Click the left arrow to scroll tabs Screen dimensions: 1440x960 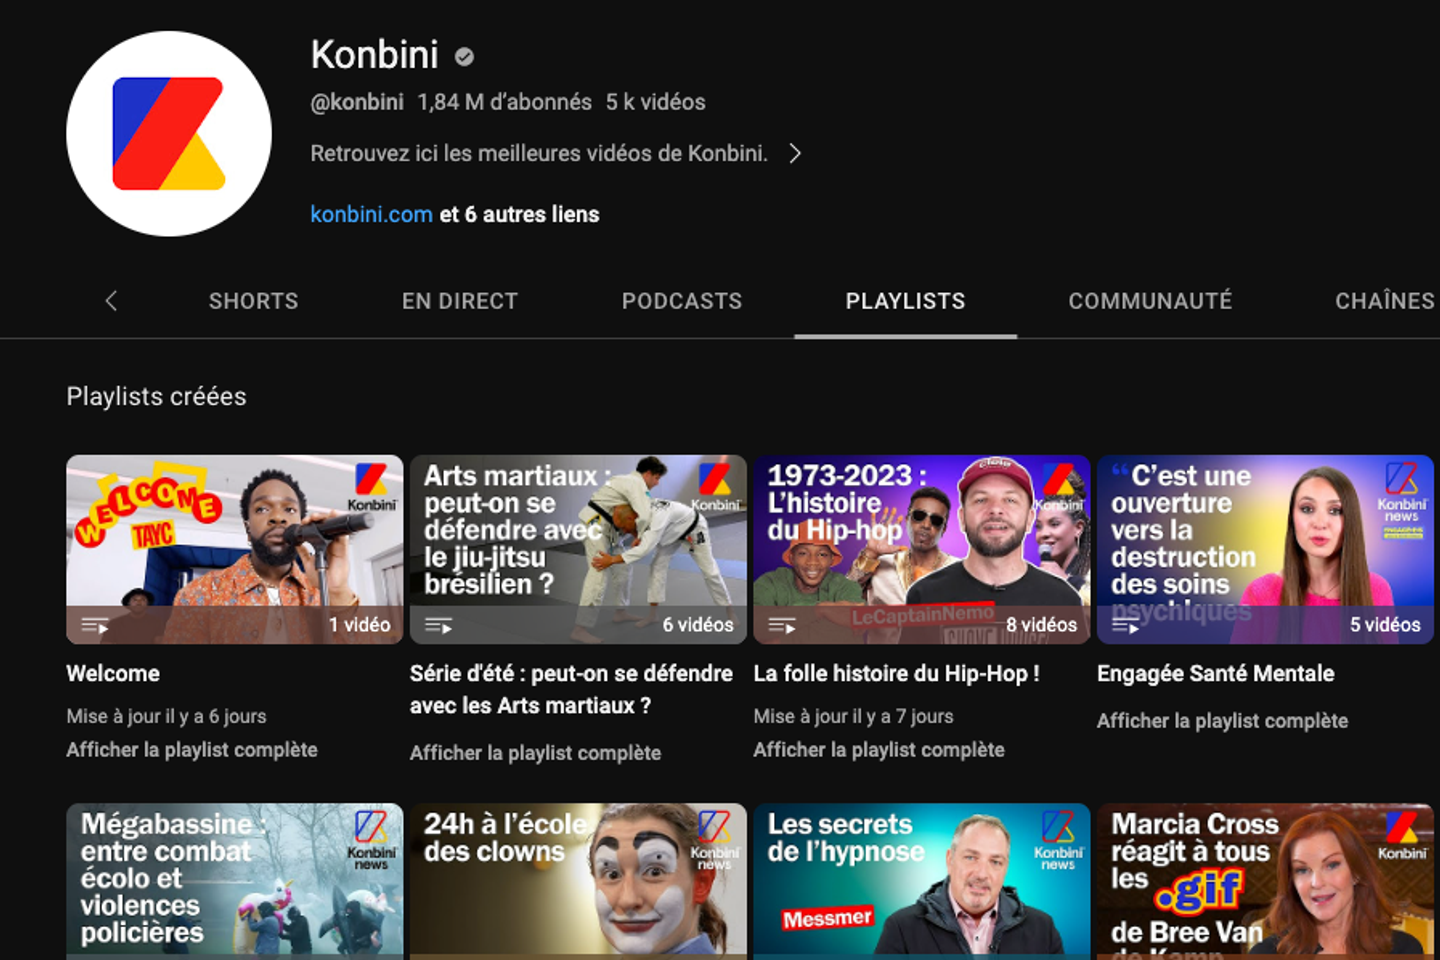pyautogui.click(x=111, y=301)
